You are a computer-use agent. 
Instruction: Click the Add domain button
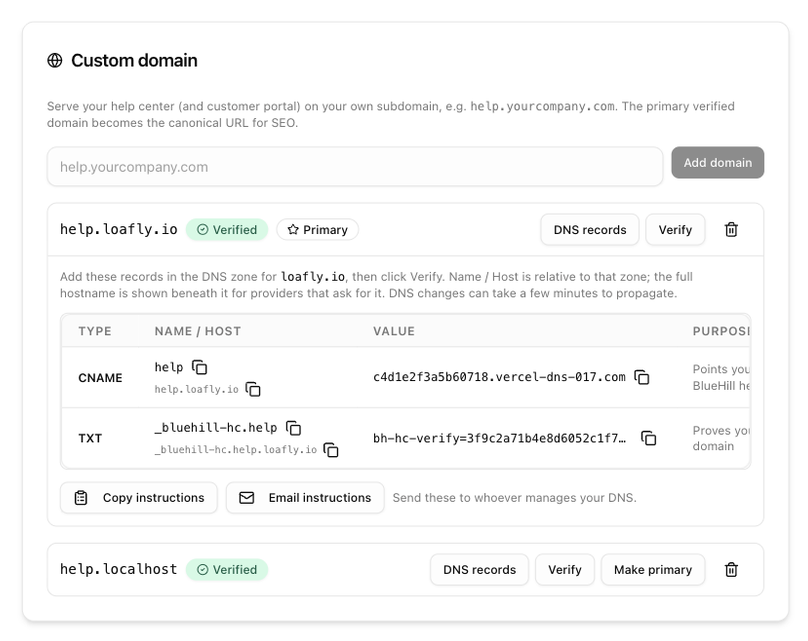tap(717, 163)
